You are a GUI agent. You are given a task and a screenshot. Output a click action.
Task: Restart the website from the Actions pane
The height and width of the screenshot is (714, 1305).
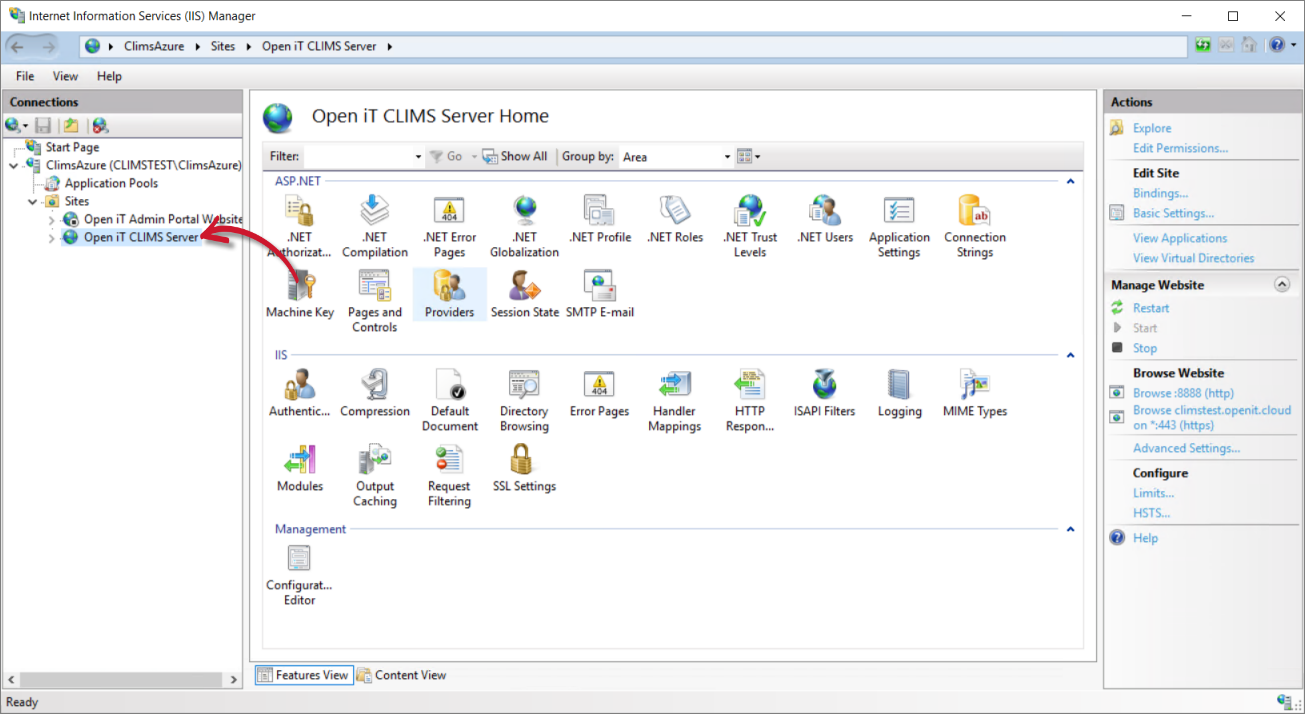click(x=1148, y=307)
